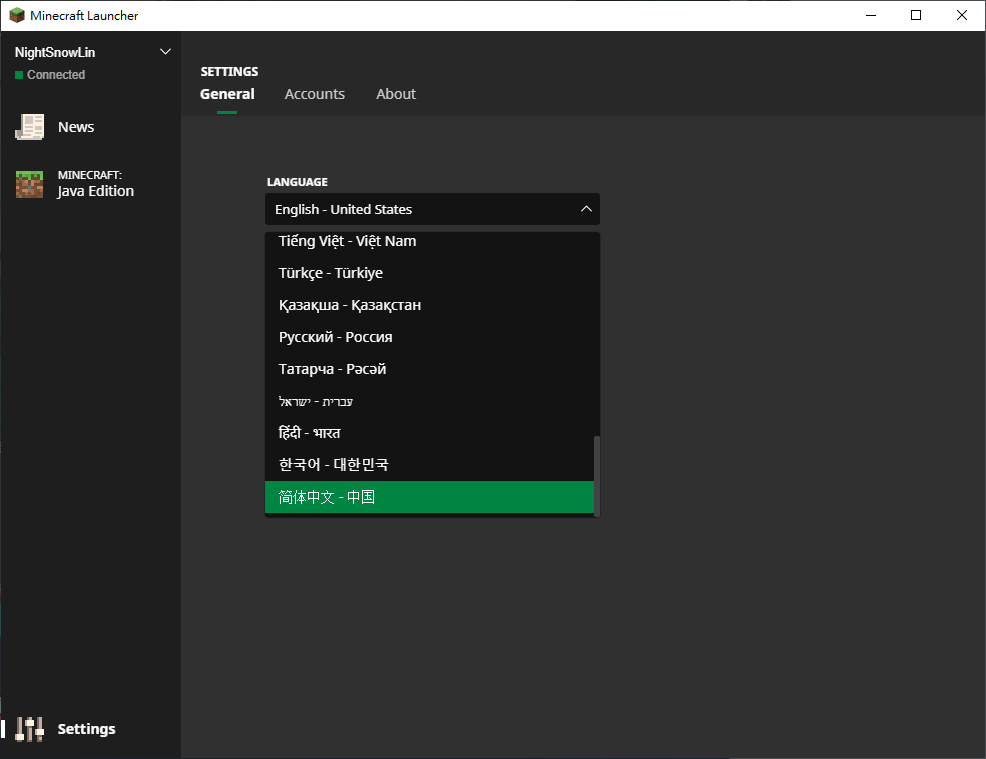This screenshot has height=759, width=986.
Task: Switch to the Accounts tab
Action: point(314,94)
